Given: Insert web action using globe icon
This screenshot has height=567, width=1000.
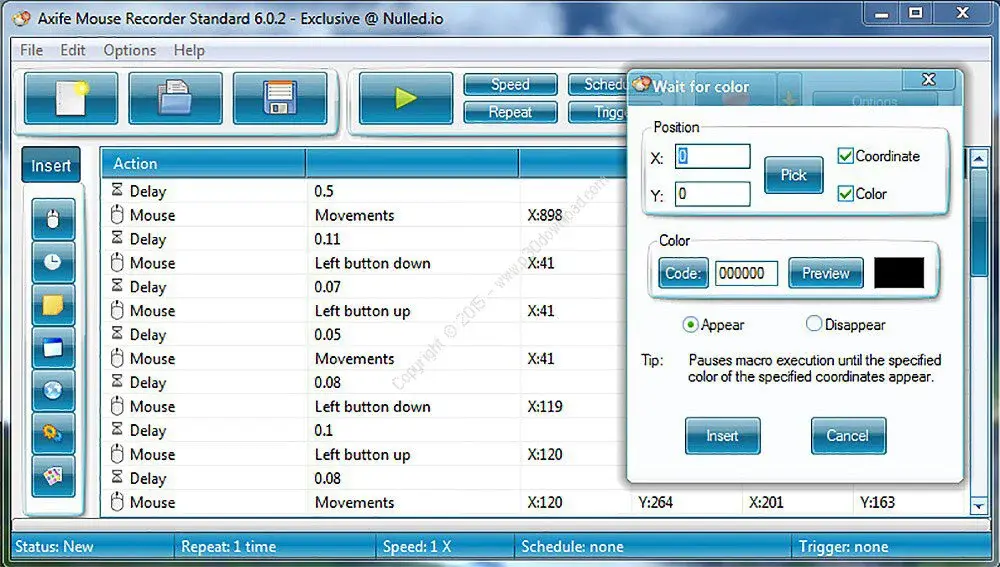Looking at the screenshot, I should [x=53, y=390].
